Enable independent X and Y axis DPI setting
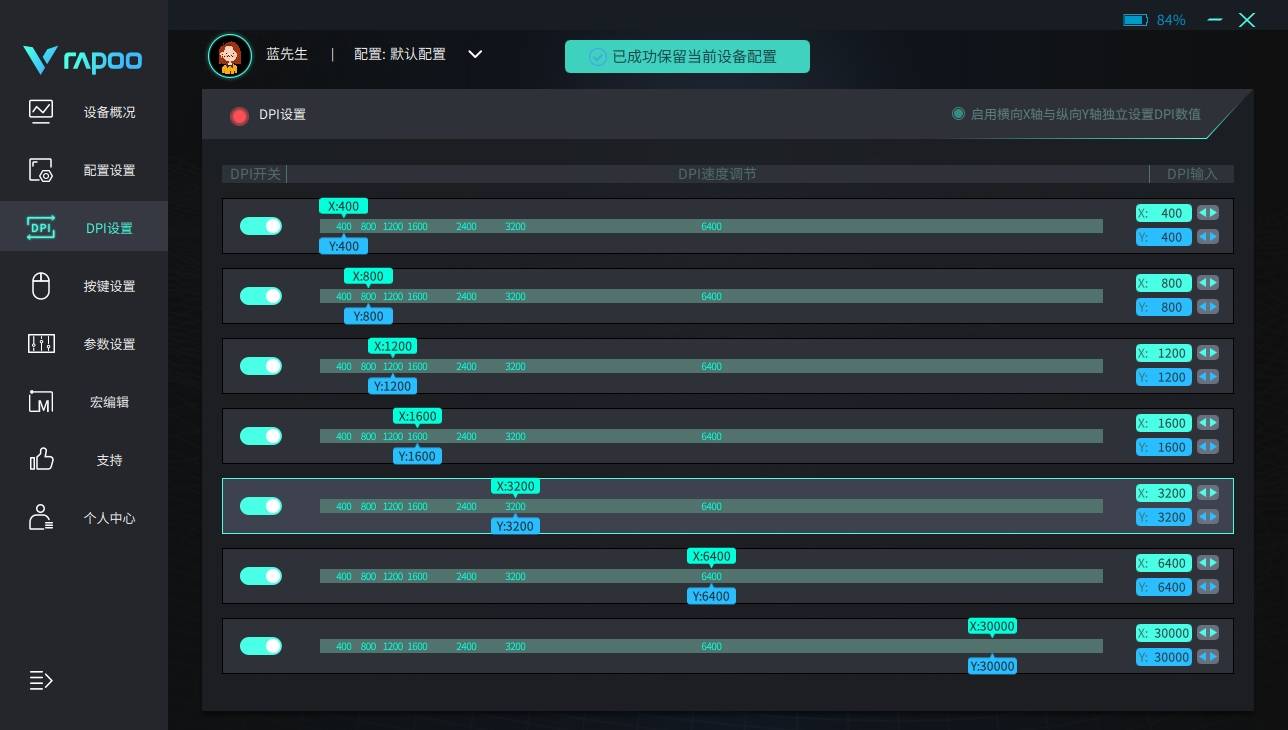1288x730 pixels. [958, 113]
